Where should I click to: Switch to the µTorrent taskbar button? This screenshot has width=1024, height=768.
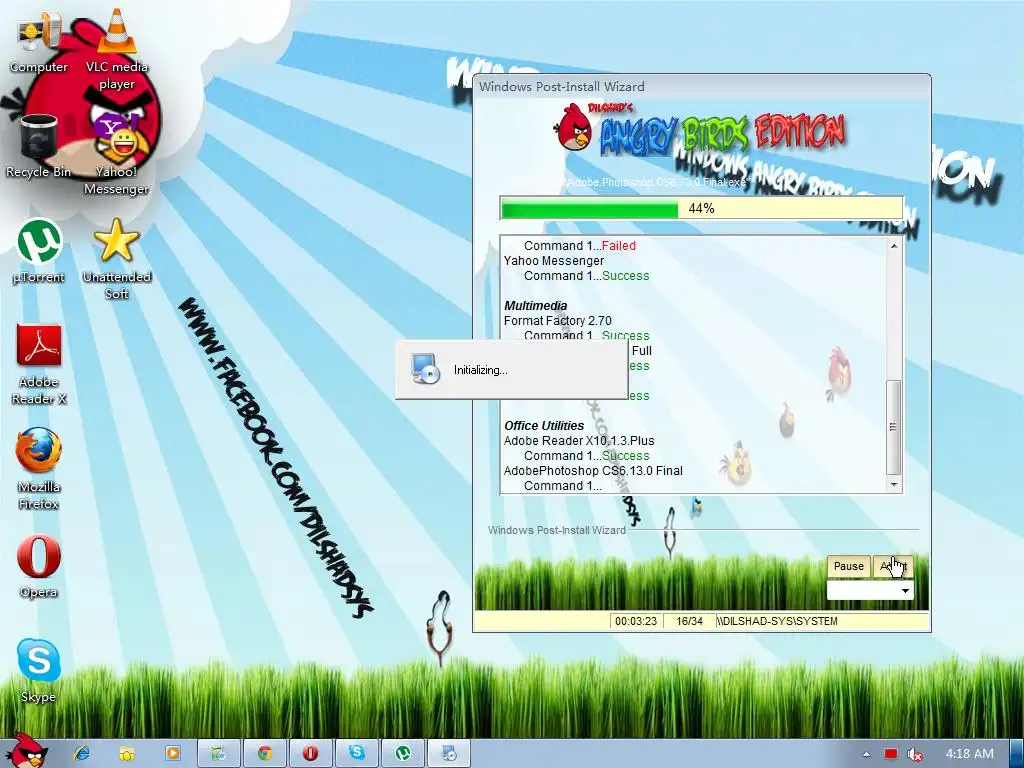[x=402, y=753]
